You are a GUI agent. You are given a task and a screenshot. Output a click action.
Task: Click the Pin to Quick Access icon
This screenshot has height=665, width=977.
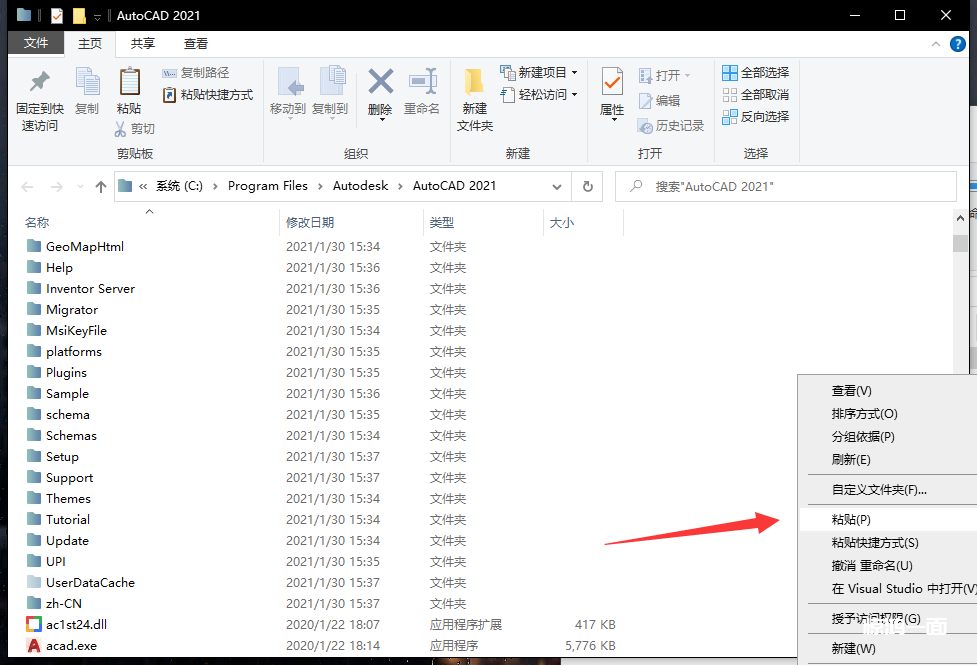40,83
